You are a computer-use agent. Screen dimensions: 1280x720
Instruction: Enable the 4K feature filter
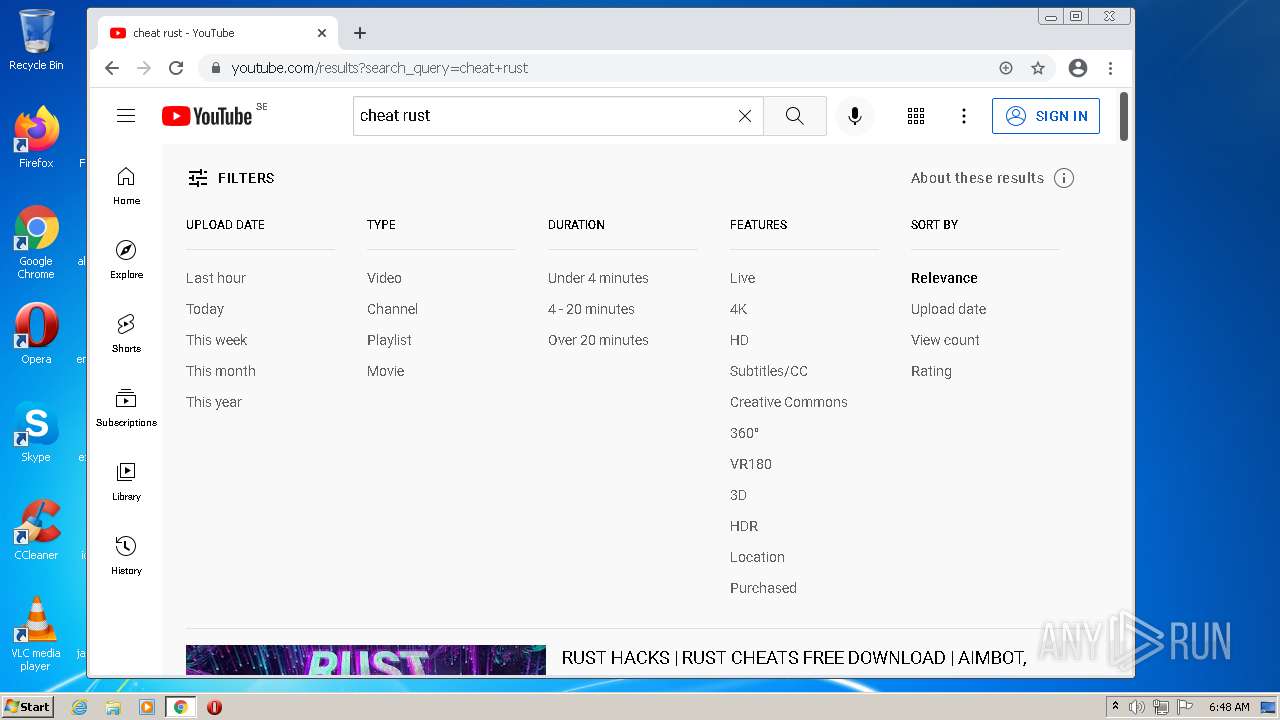click(x=739, y=309)
